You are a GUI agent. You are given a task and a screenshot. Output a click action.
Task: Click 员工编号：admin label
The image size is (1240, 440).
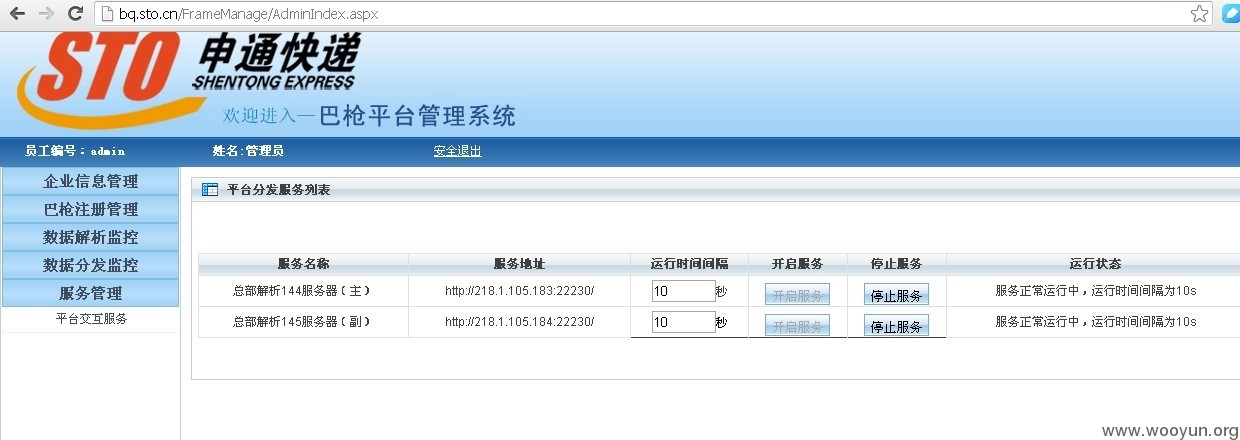pyautogui.click(x=75, y=151)
